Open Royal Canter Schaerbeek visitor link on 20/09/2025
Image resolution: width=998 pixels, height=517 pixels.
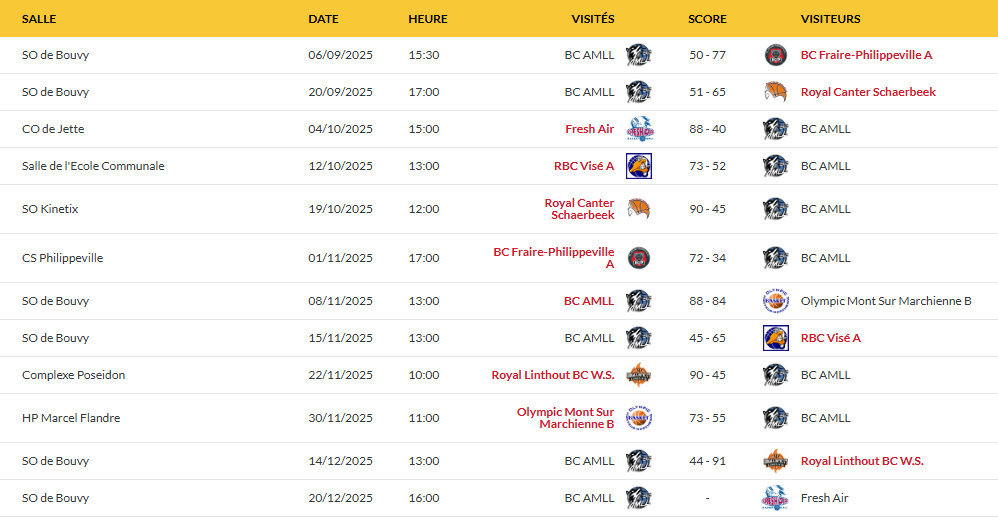(x=868, y=92)
